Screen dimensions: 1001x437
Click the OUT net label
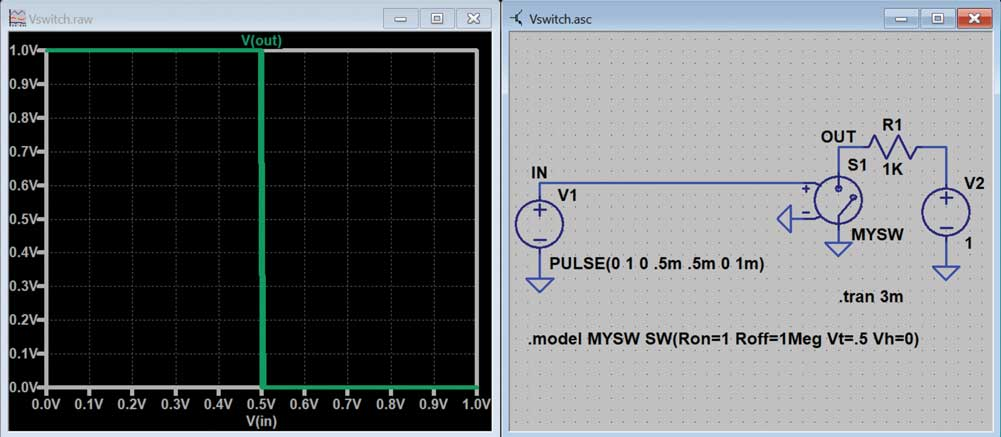pos(838,136)
